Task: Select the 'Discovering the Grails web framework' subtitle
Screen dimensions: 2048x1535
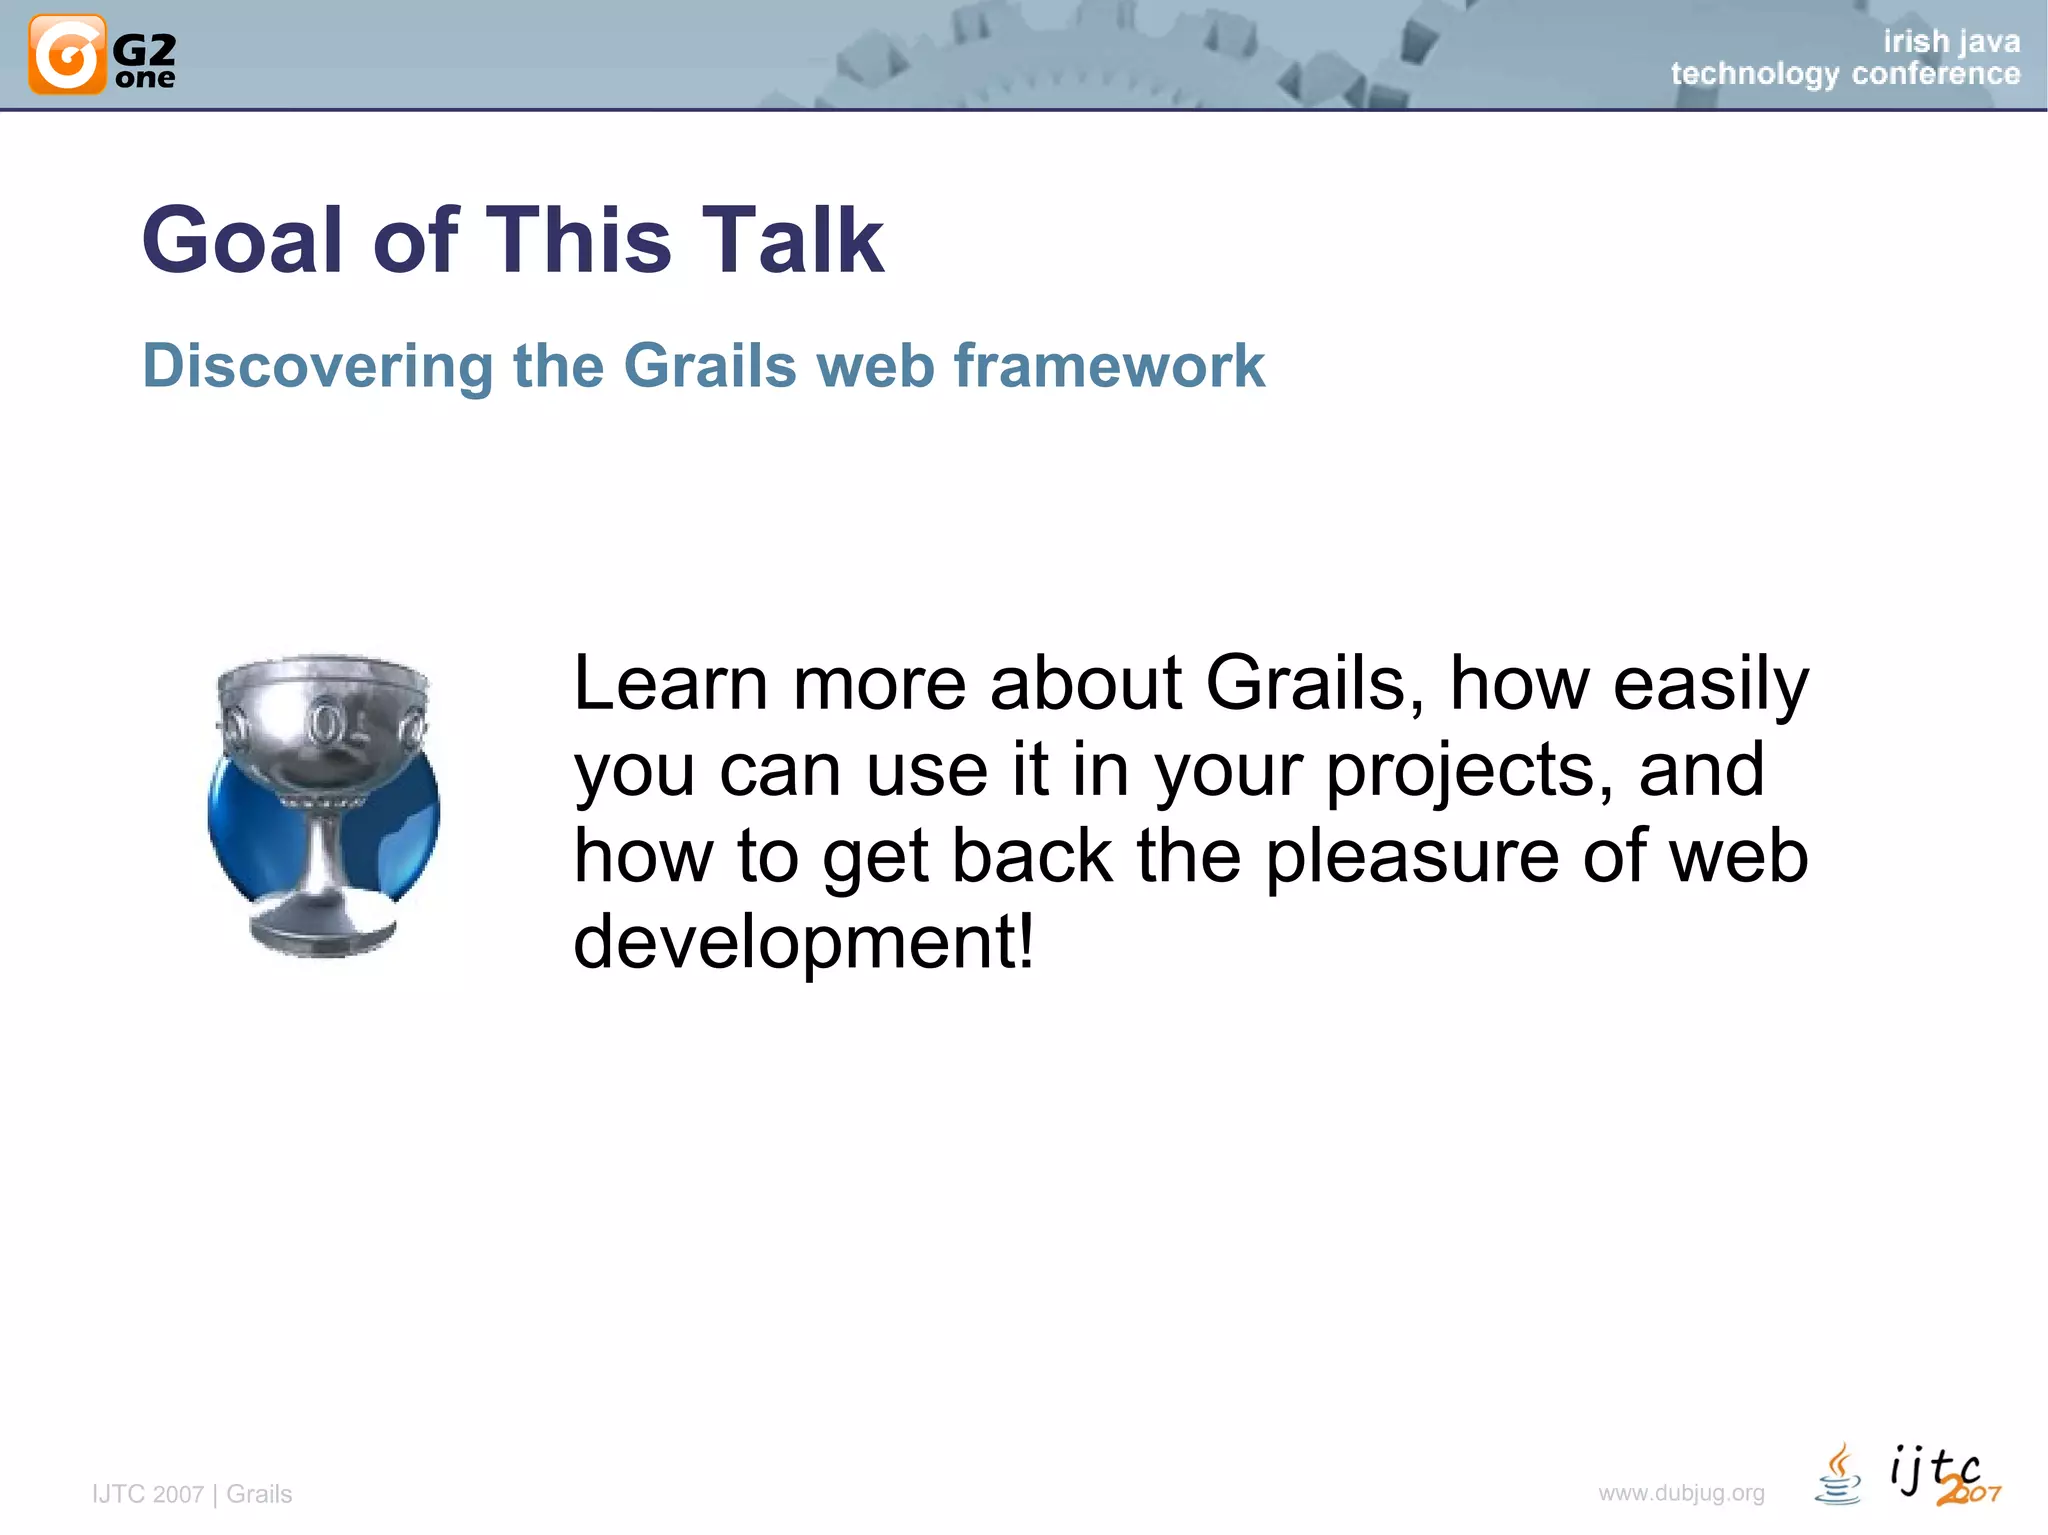Action: (x=703, y=365)
